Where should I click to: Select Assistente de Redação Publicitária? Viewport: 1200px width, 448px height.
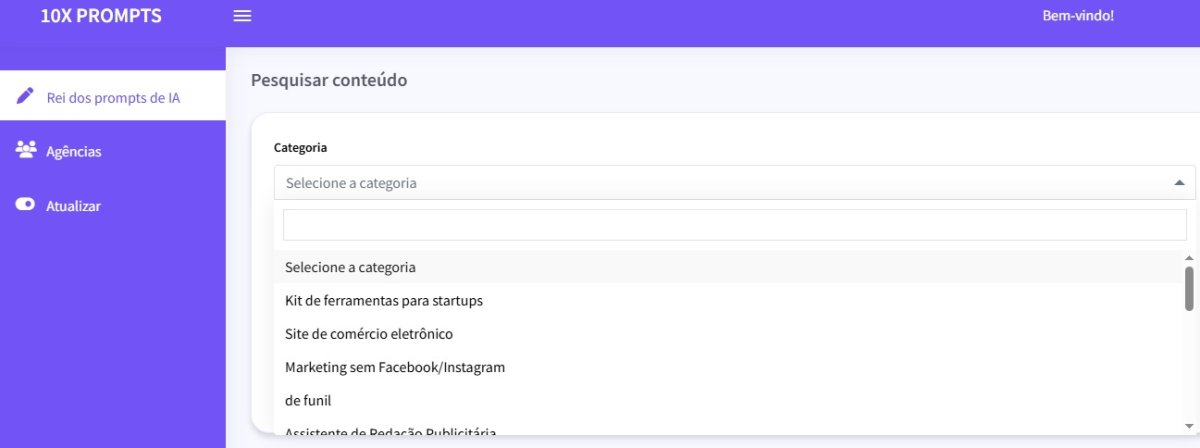728,430
